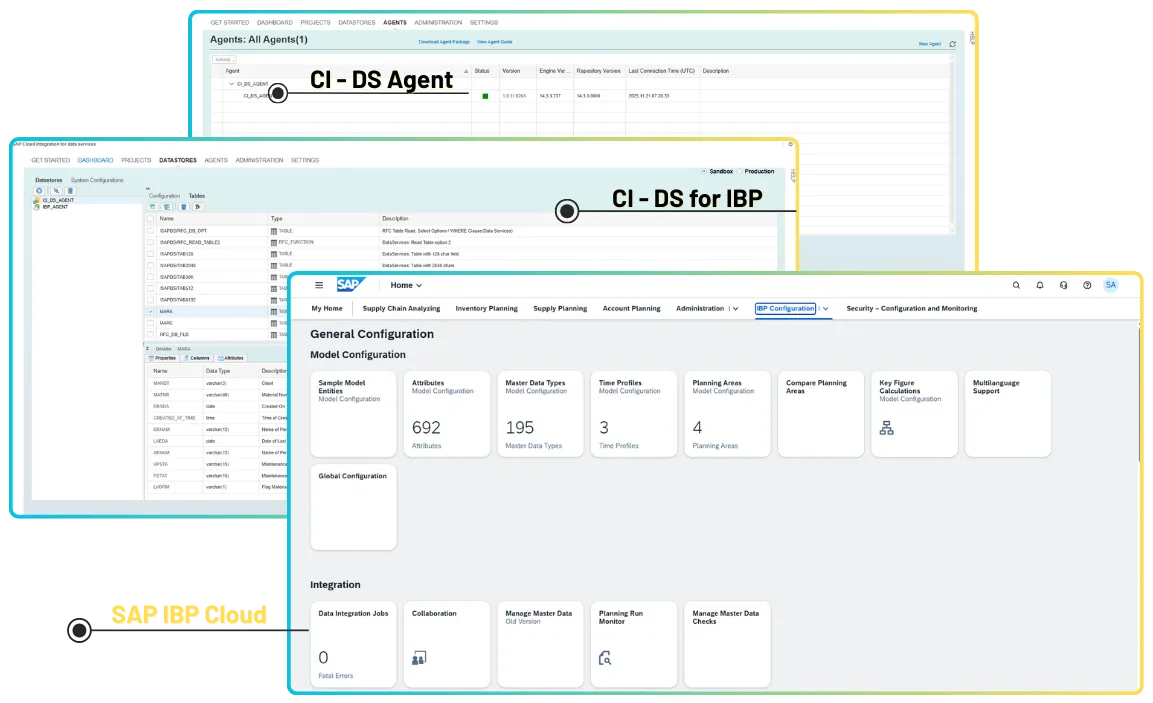Open the IBP Configuration tab dropdown chevron

point(825,308)
